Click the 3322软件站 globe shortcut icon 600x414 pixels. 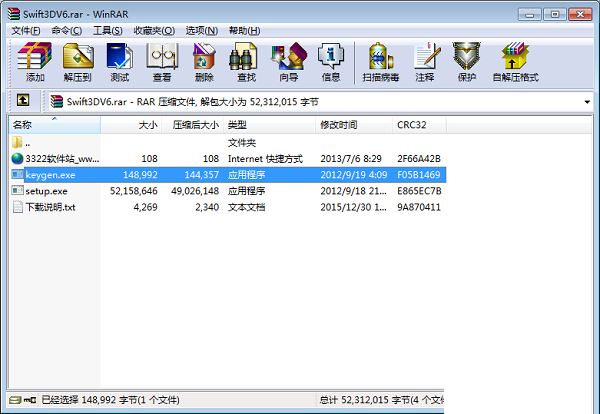17,158
